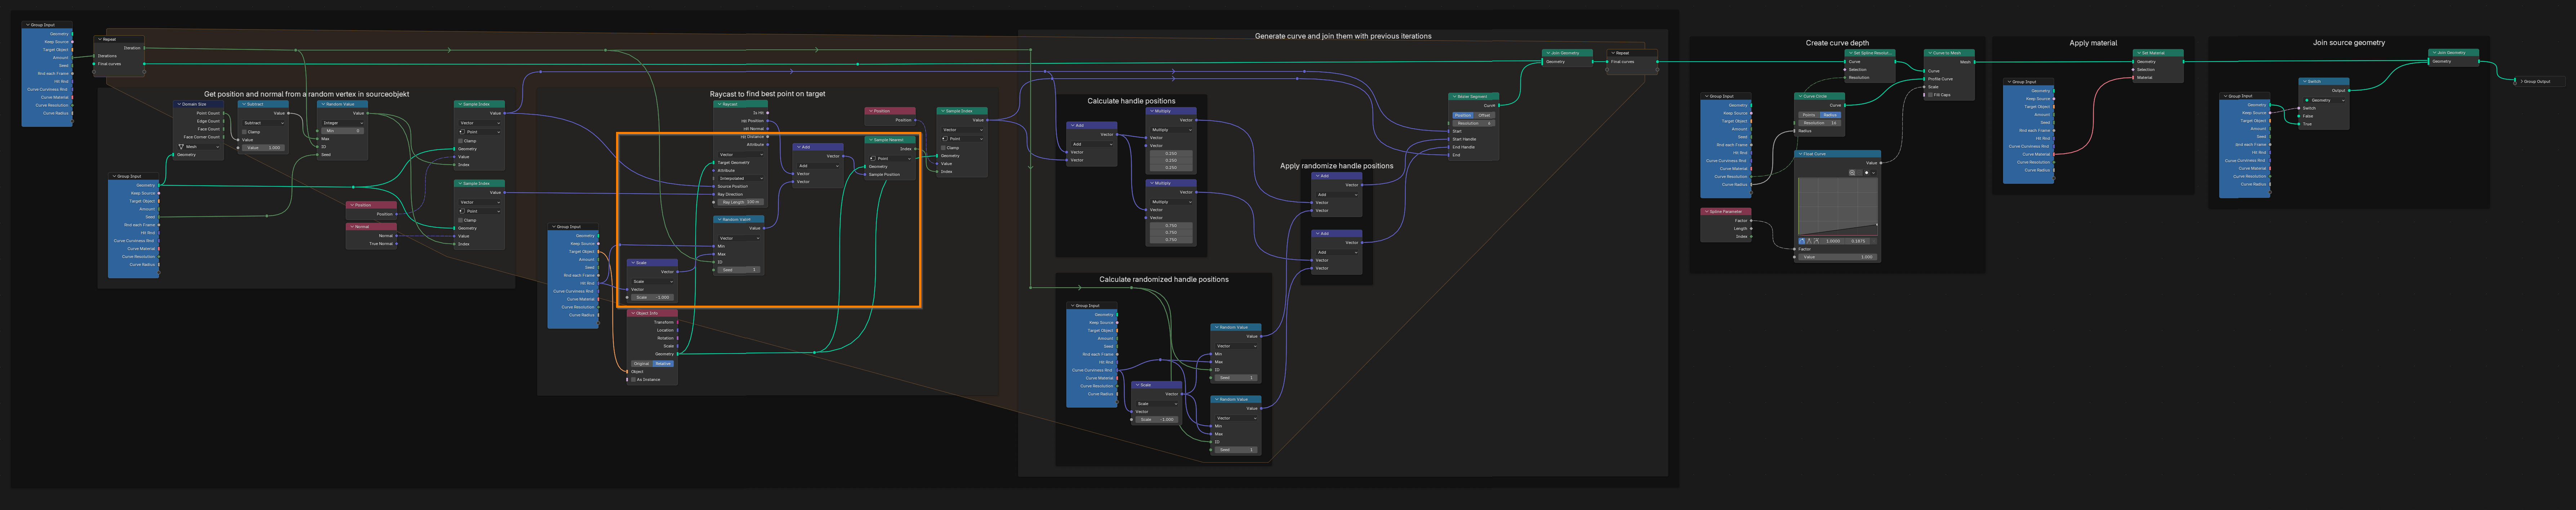This screenshot has height=510, width=2576.
Task: Open Geometry type dropdown in Switch node
Action: pyautogui.click(x=2324, y=100)
